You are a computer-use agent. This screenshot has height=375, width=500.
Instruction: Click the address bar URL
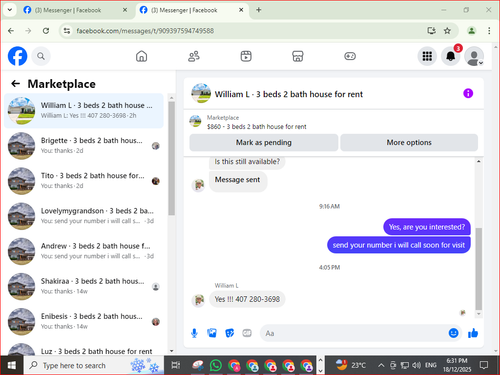coord(145,31)
